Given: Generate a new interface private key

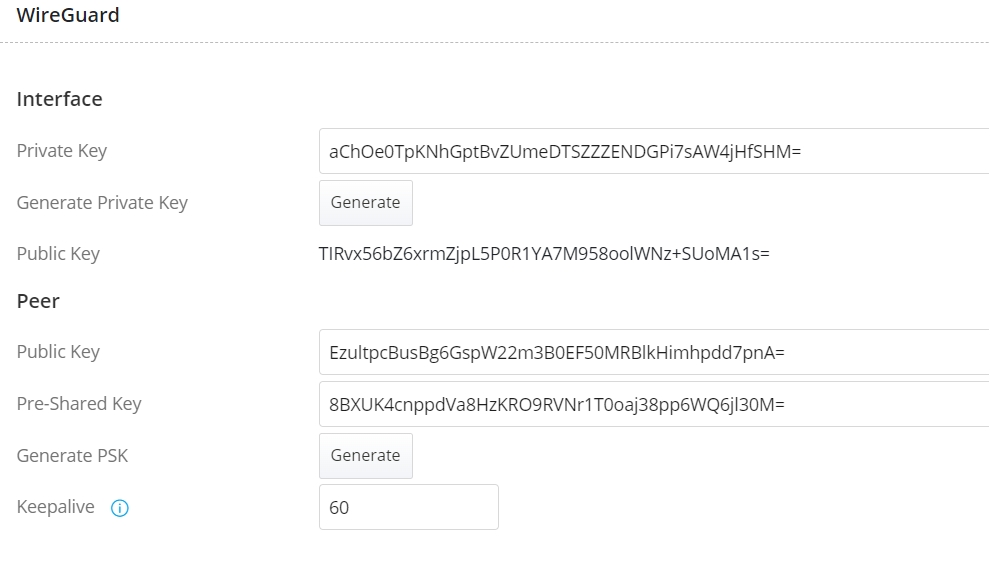Looking at the screenshot, I should pos(365,202).
